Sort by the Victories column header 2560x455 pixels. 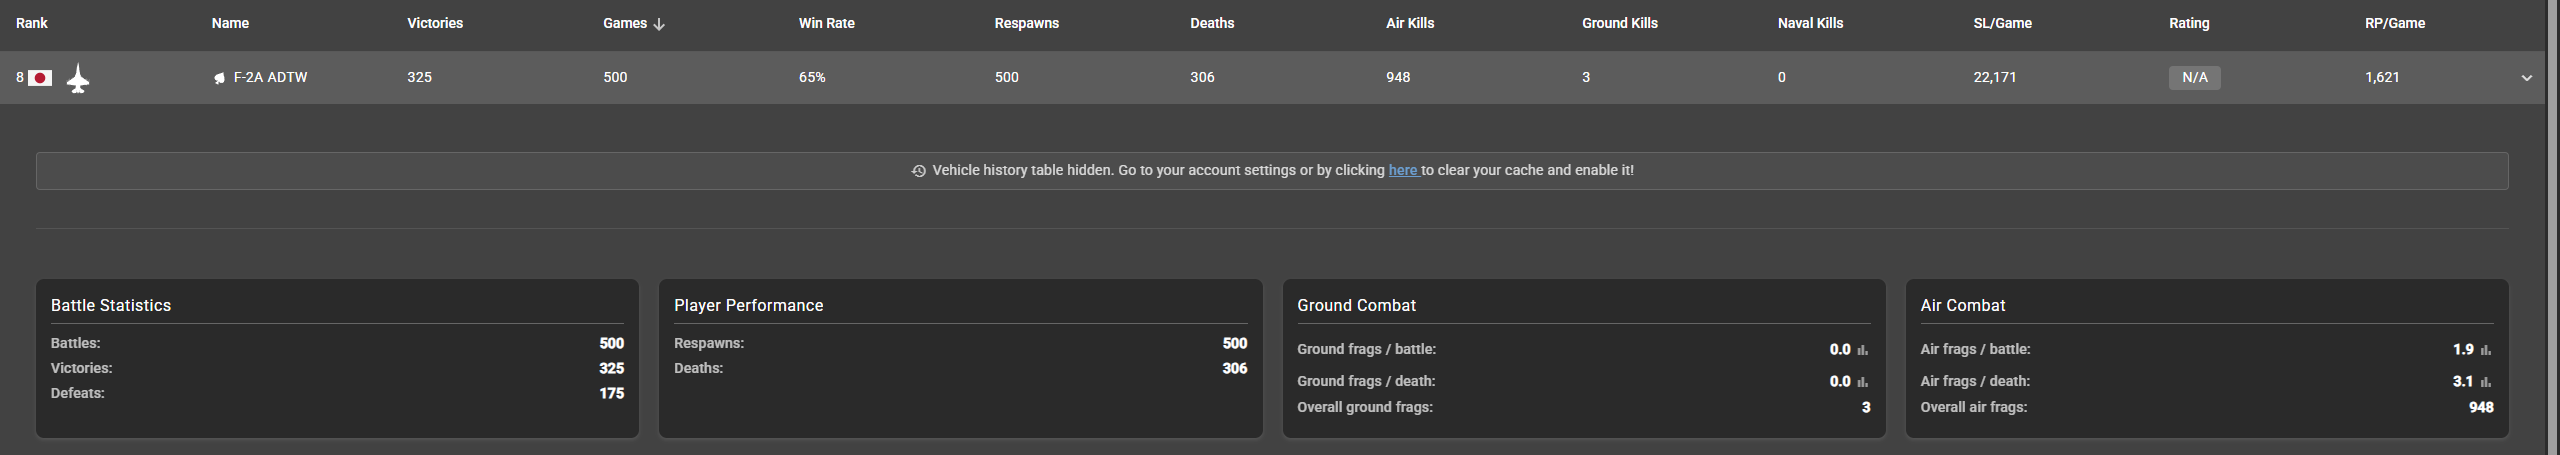(x=435, y=23)
